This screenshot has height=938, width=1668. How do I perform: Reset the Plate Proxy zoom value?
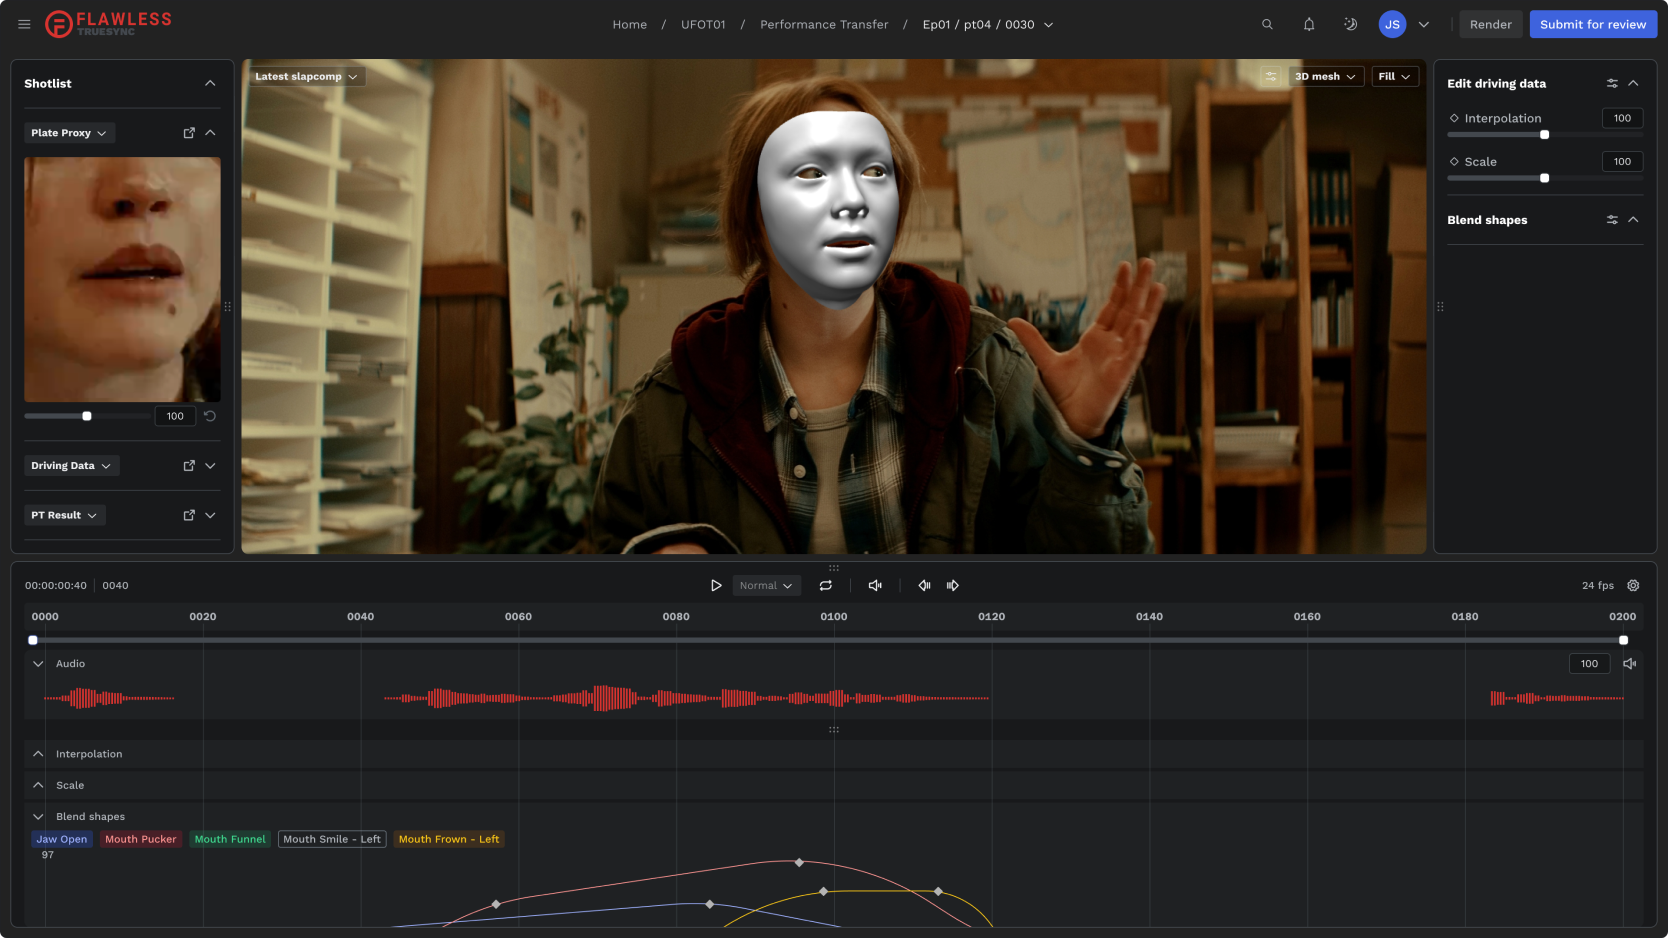pos(210,416)
